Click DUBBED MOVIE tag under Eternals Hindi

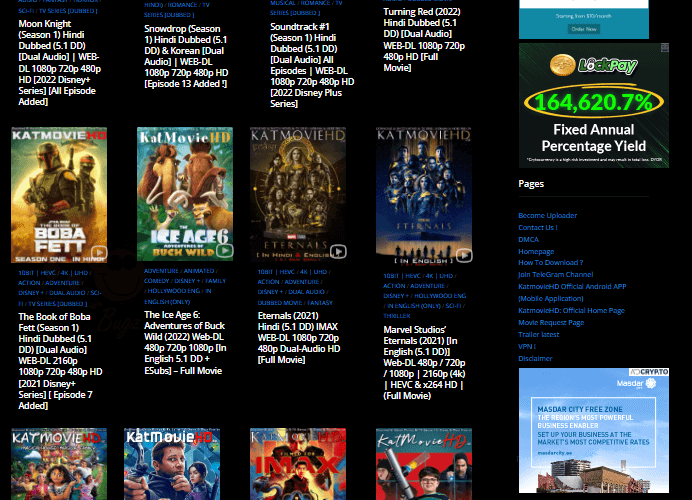280,303
